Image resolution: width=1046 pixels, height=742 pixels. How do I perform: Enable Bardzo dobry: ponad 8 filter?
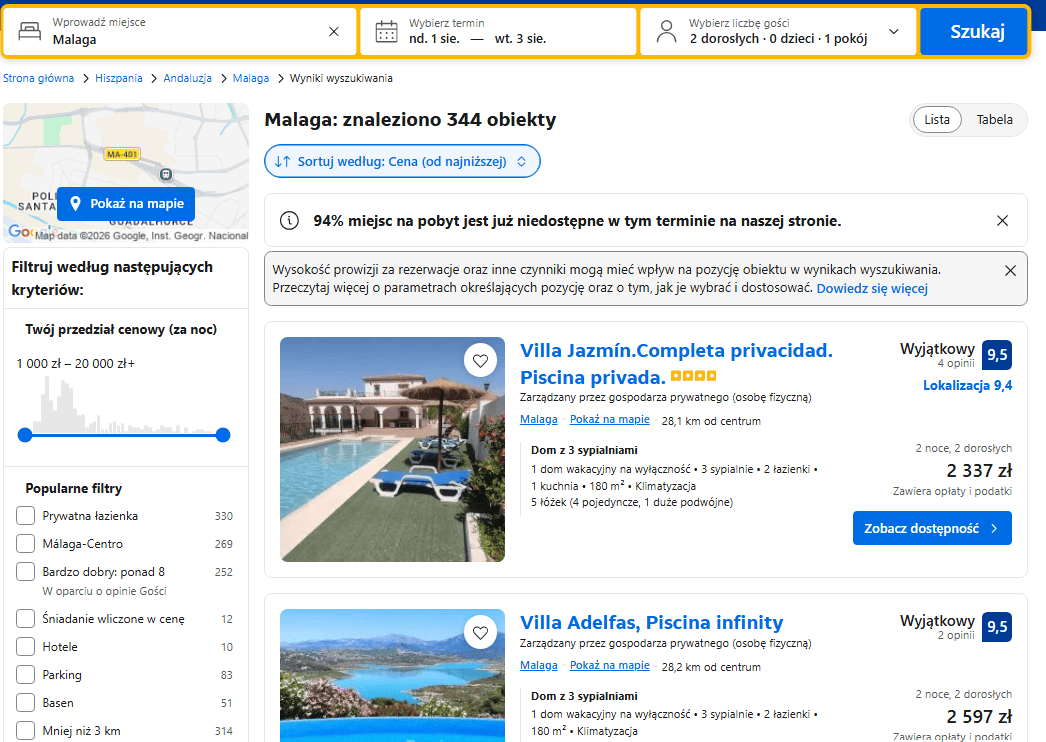coord(25,572)
